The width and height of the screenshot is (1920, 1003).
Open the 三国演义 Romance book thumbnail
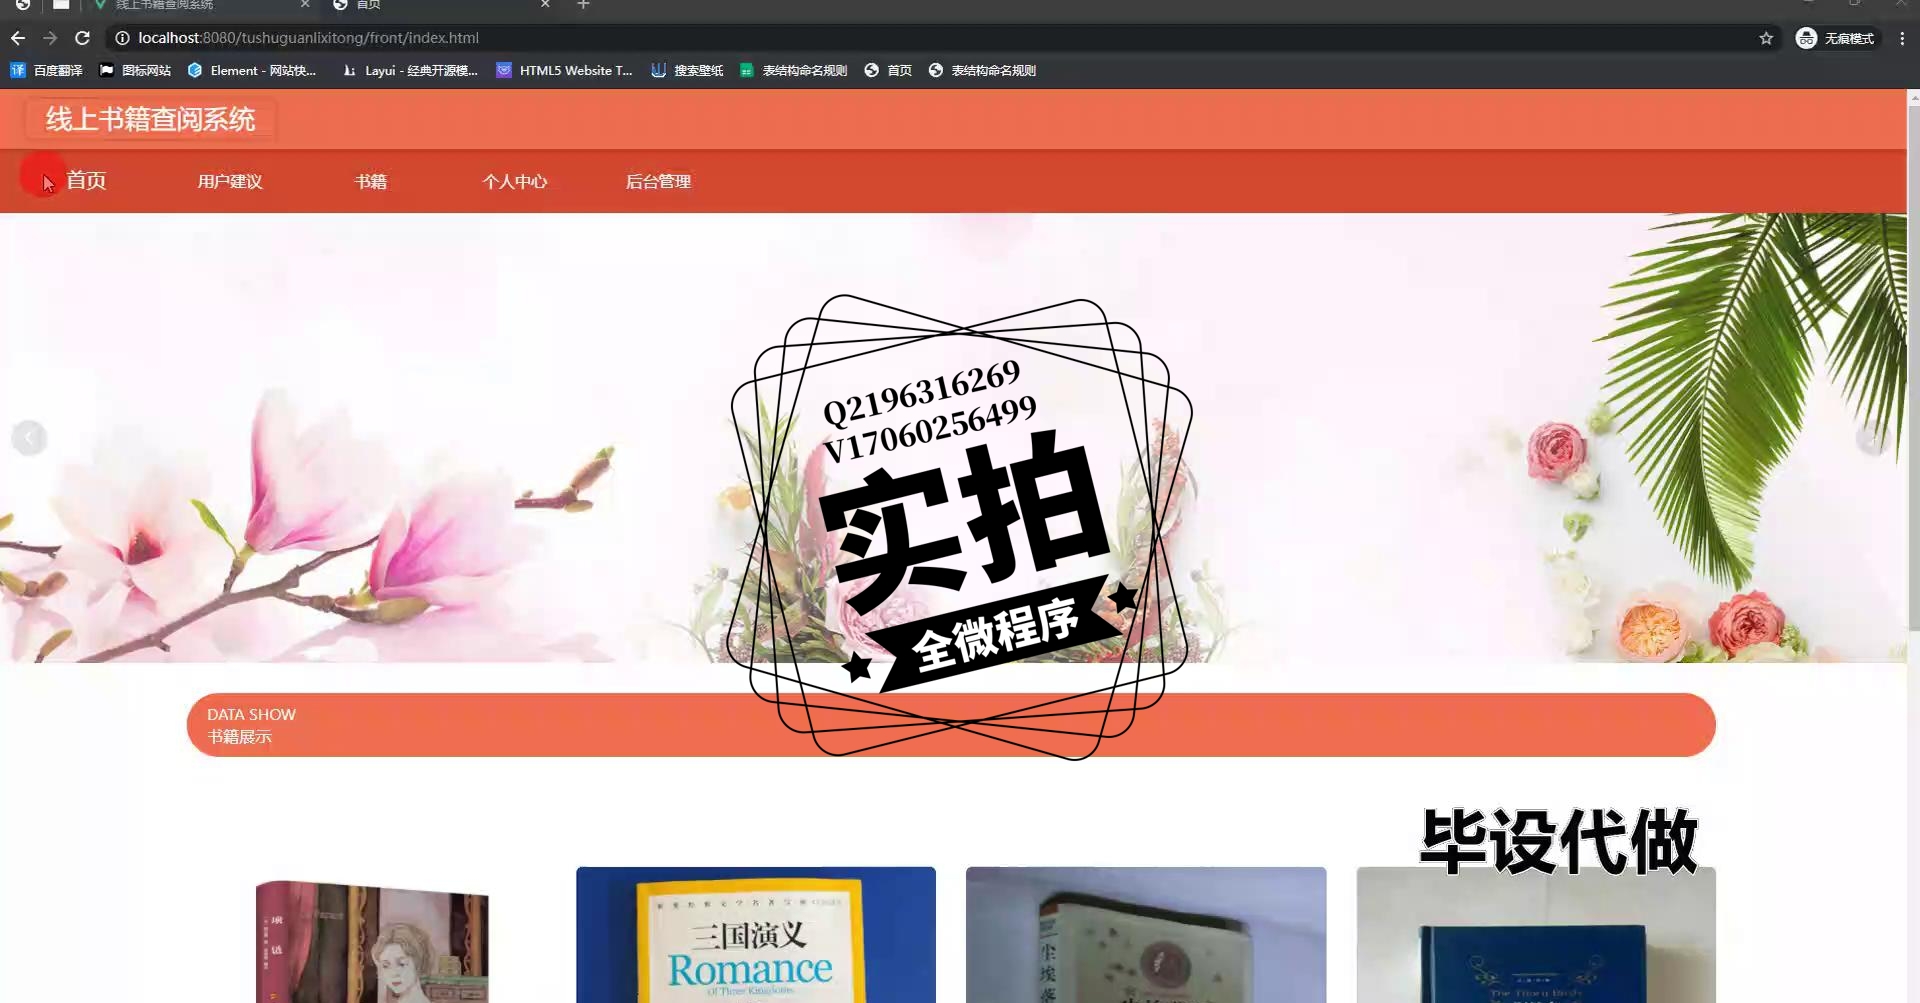coord(756,935)
